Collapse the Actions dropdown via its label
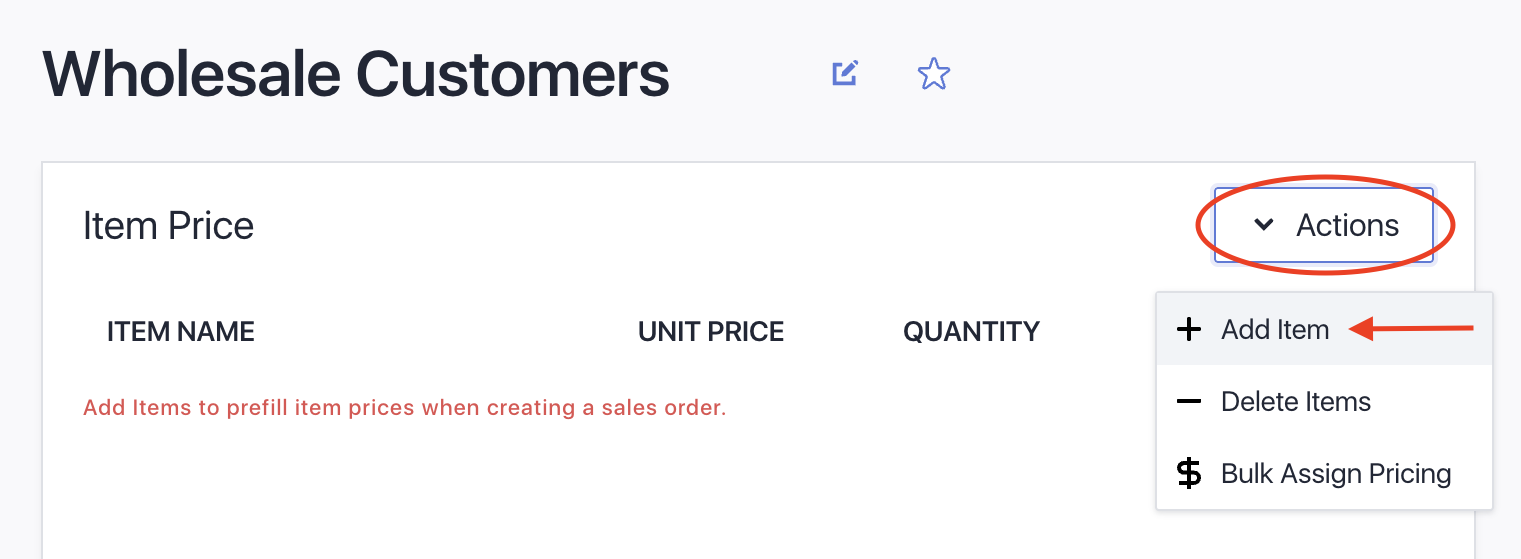This screenshot has width=1521, height=559. pyautogui.click(x=1347, y=225)
